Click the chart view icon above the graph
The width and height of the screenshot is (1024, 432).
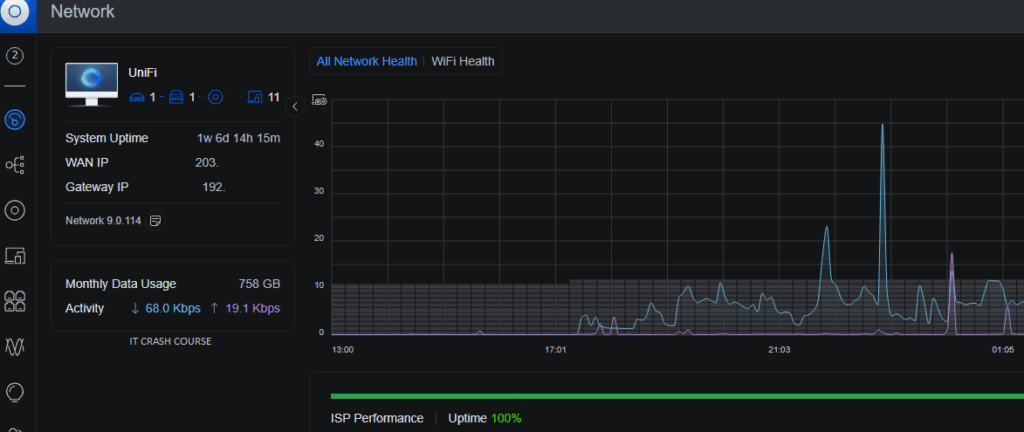[319, 100]
